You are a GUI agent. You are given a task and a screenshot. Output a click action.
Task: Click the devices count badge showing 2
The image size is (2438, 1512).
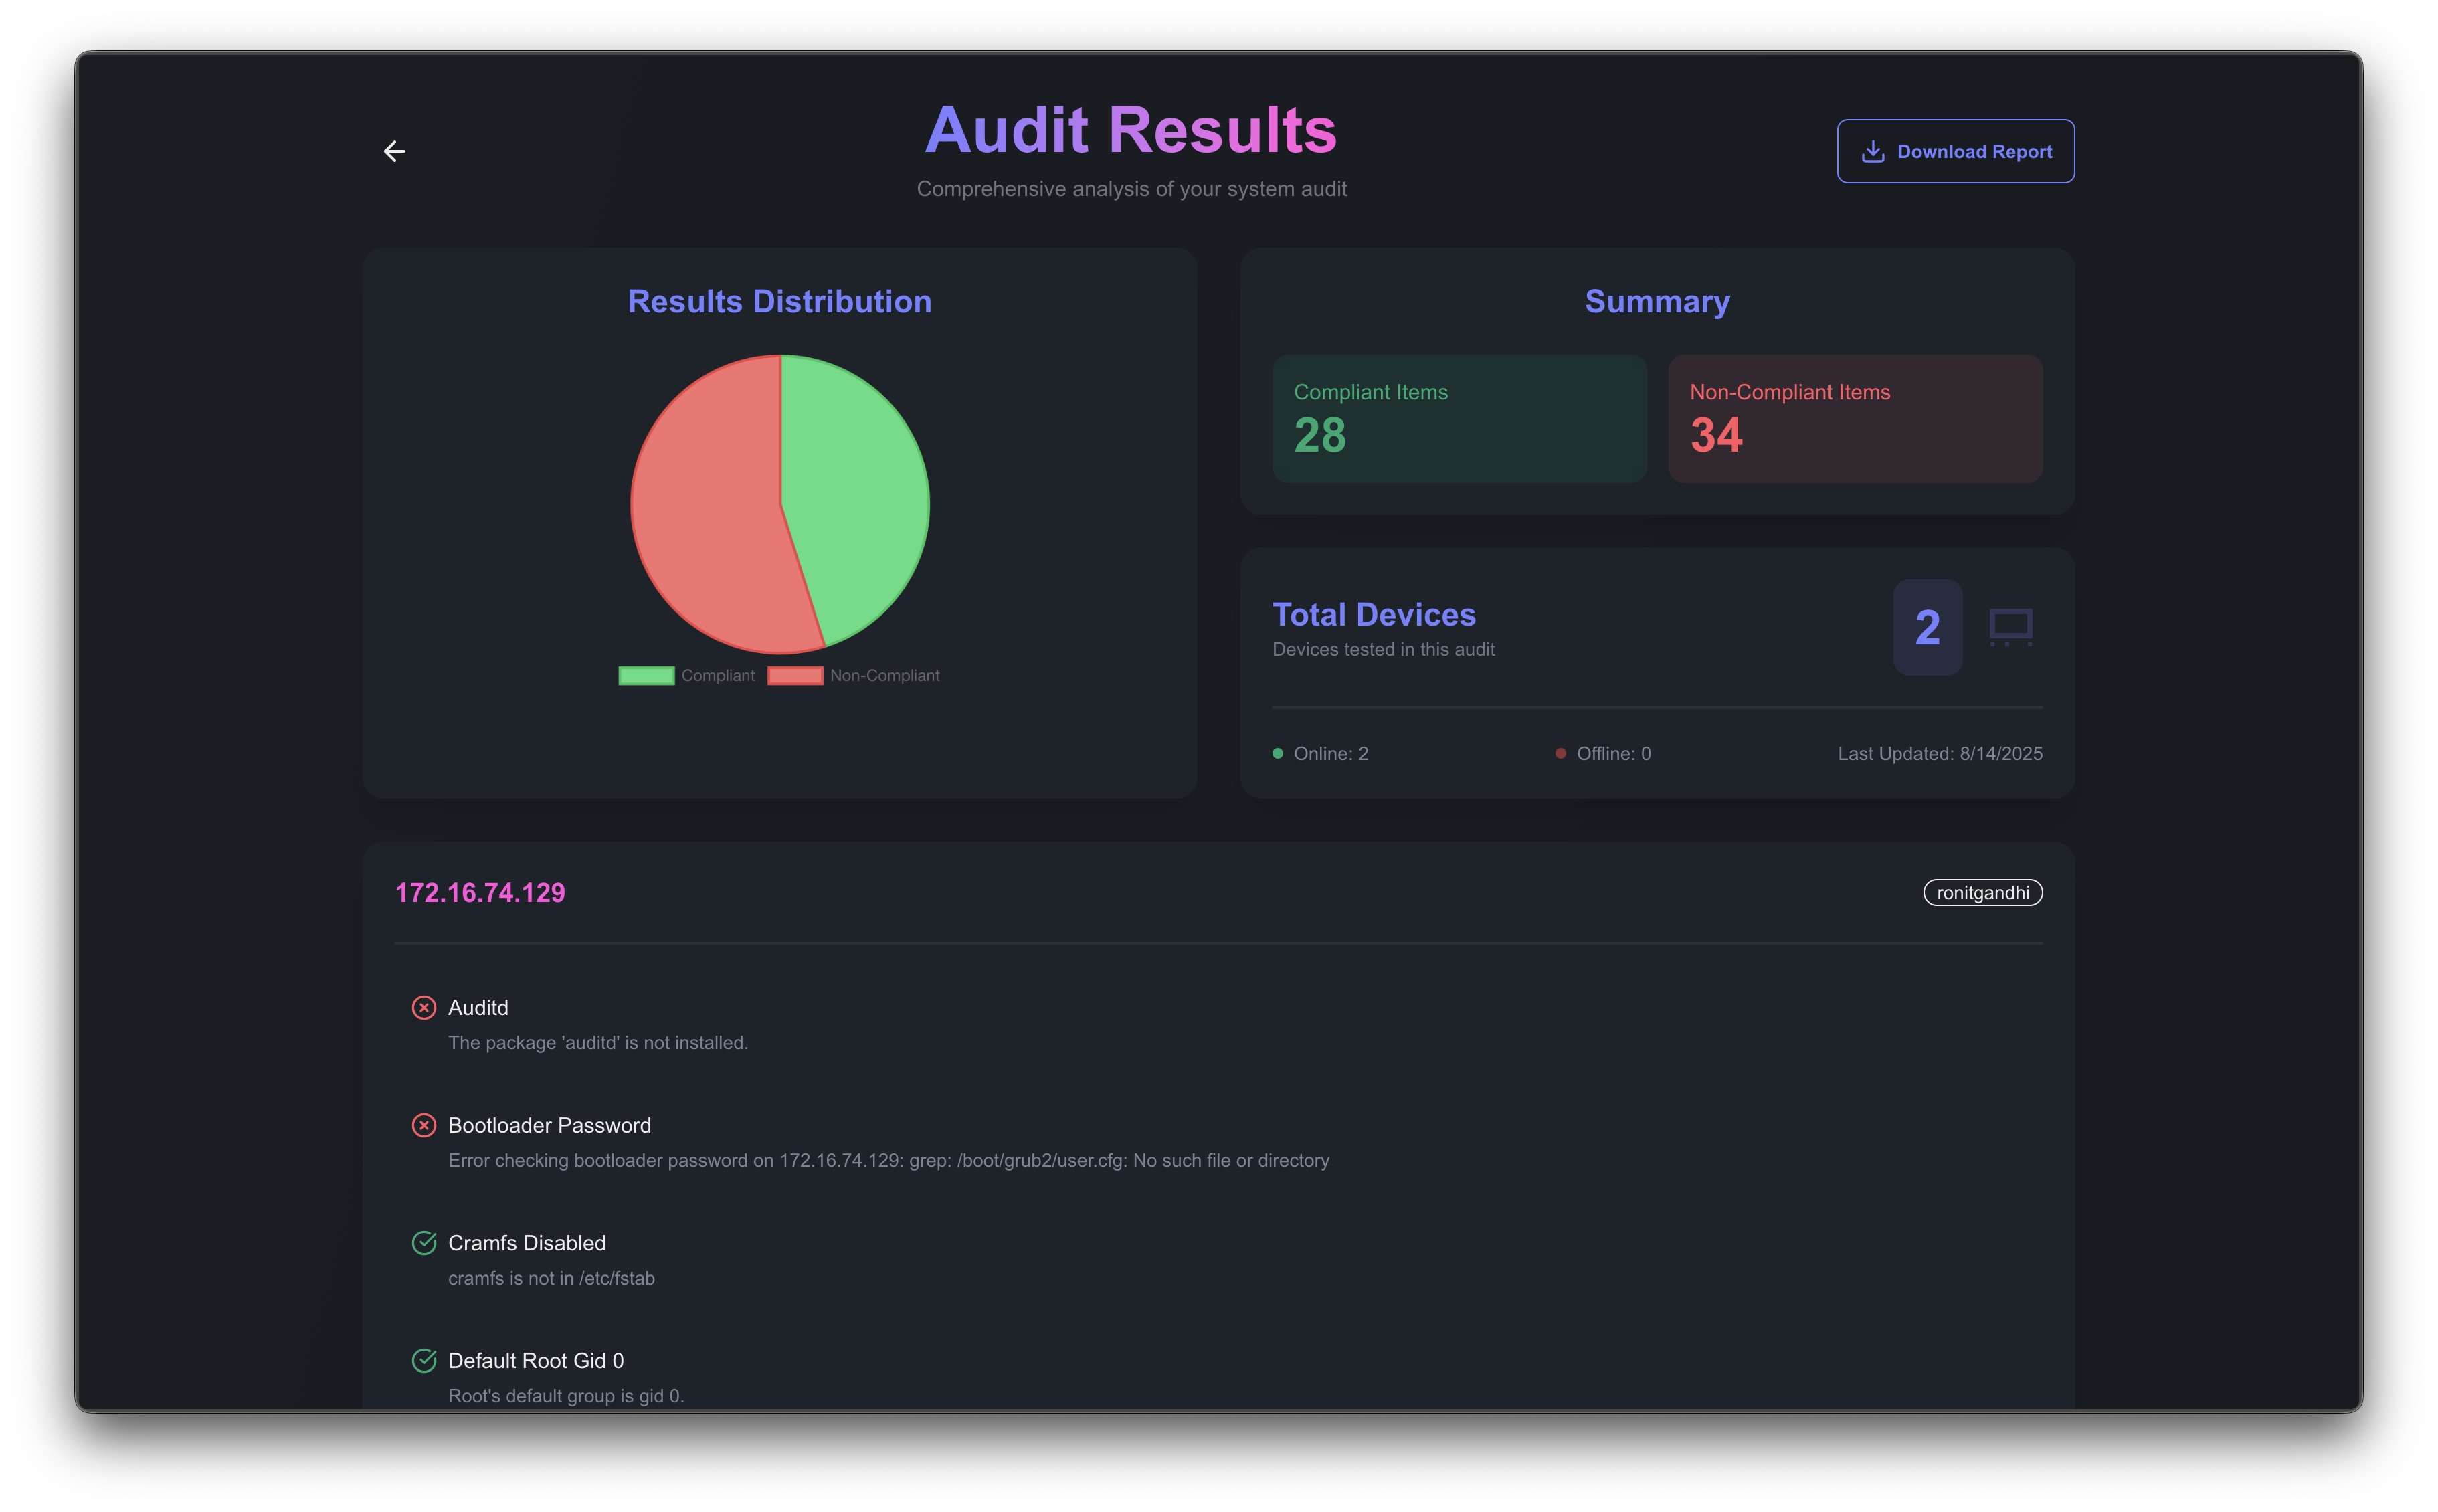(1927, 627)
